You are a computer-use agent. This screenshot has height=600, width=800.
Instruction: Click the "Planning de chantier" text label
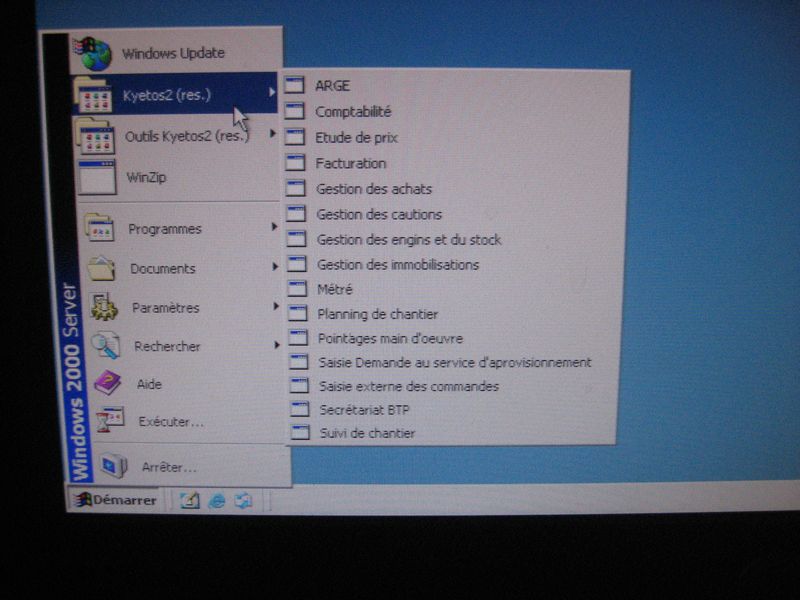tap(378, 314)
